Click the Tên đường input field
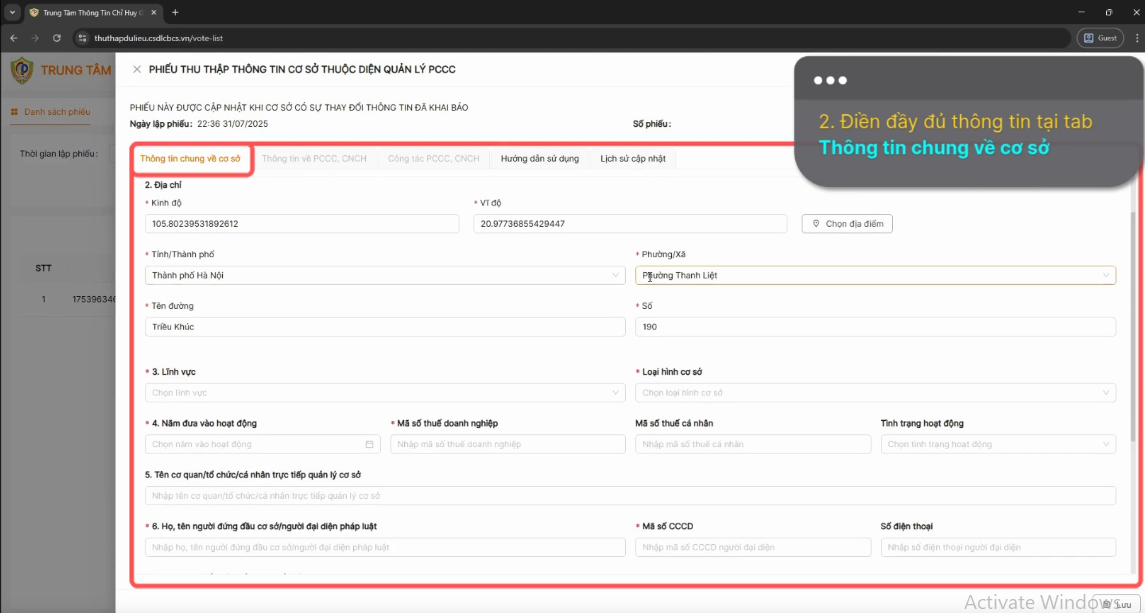Screen dimensions: 1145x613 tap(386, 327)
